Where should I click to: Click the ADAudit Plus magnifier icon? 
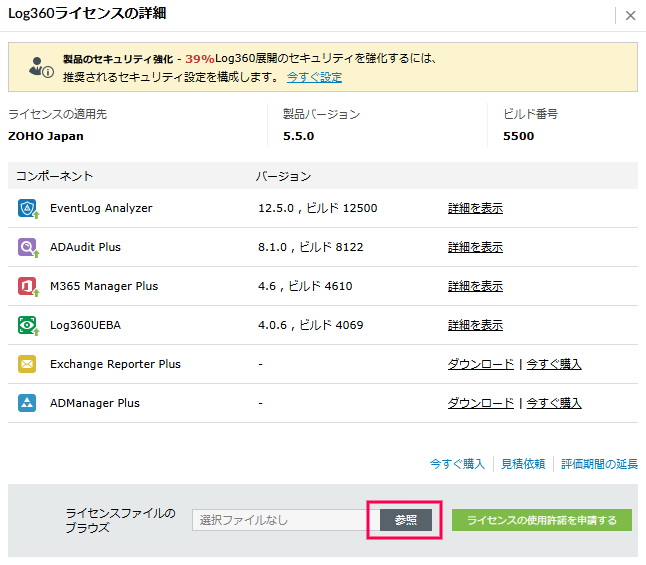[27, 247]
